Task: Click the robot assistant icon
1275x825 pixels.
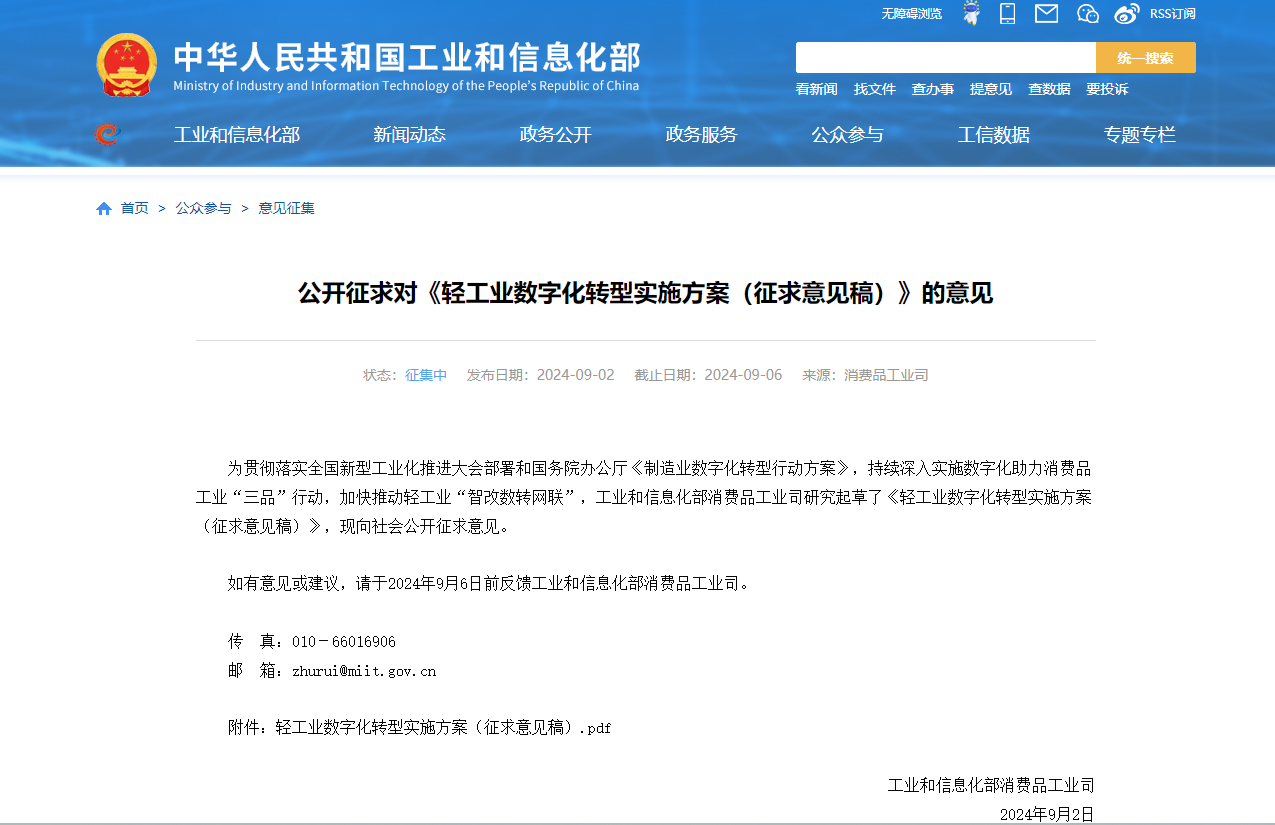Action: (x=971, y=13)
